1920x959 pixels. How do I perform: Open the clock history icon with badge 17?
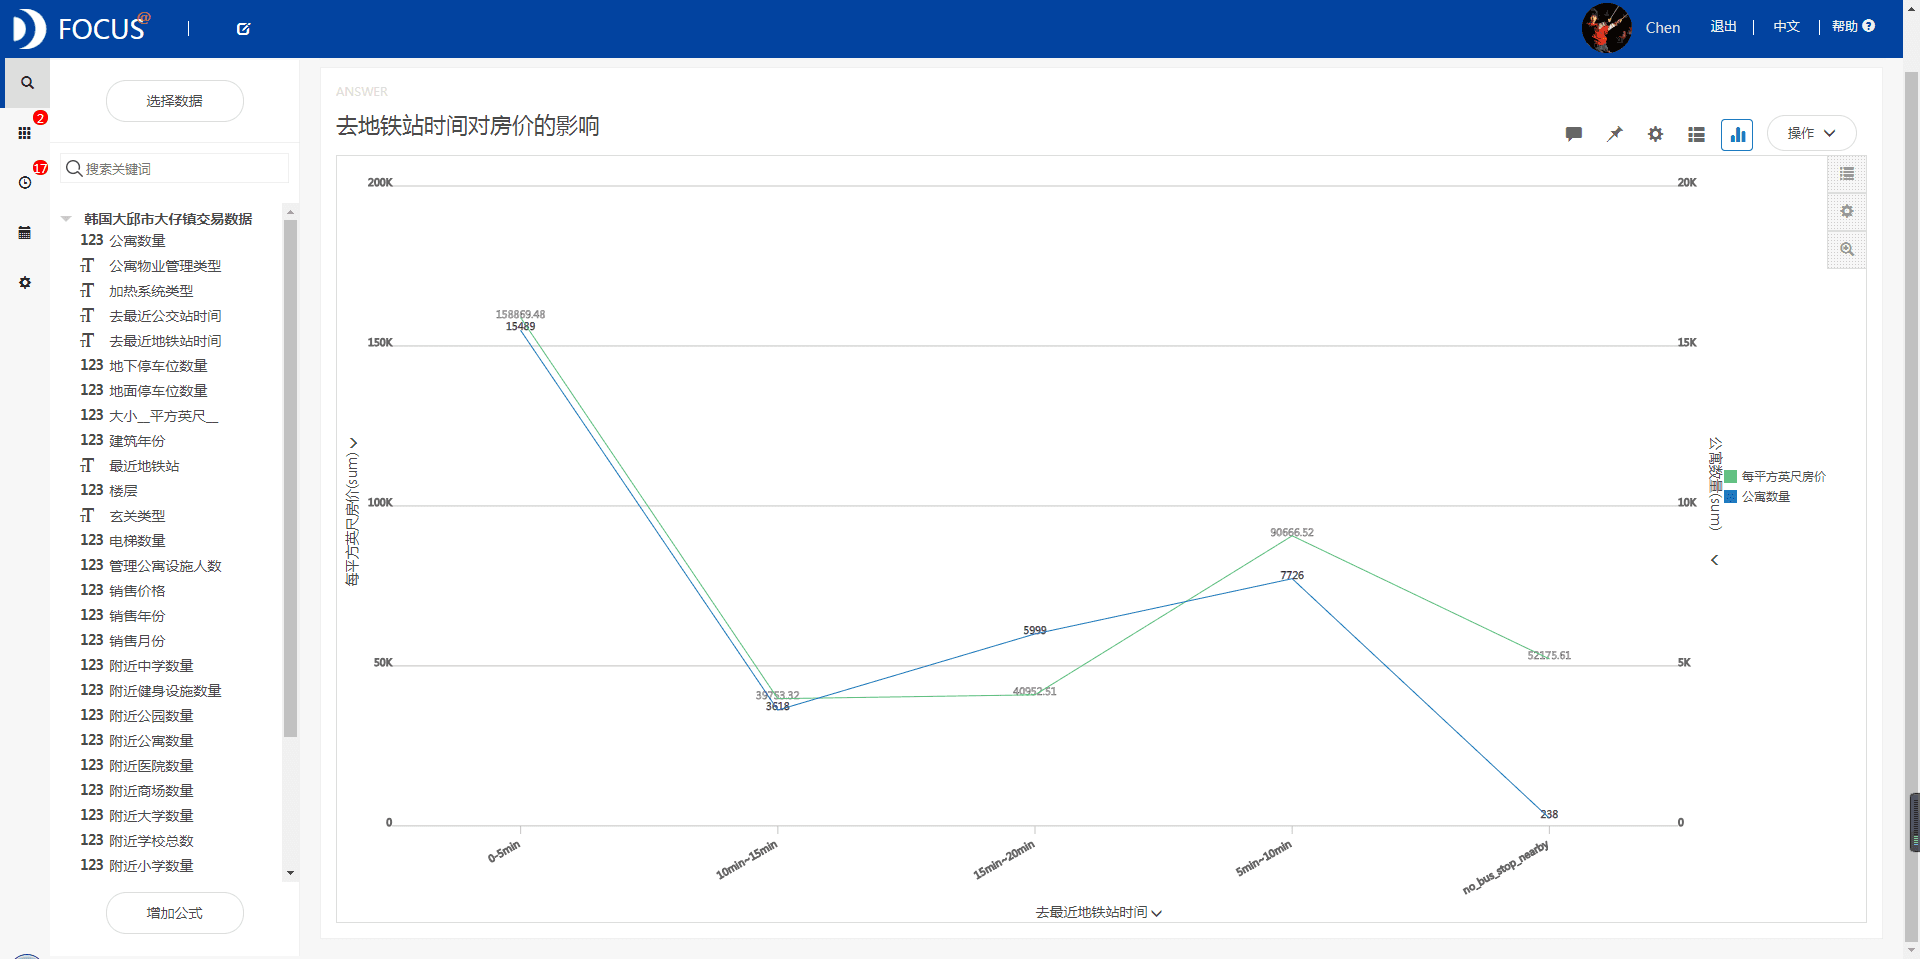[25, 182]
